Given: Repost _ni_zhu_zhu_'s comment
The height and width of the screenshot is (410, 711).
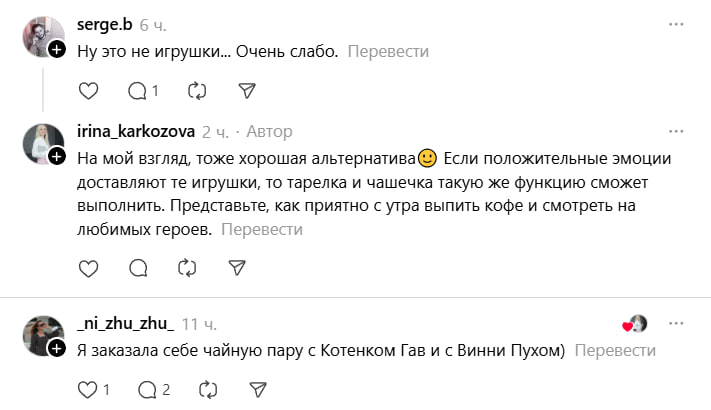Looking at the screenshot, I should point(207,388).
